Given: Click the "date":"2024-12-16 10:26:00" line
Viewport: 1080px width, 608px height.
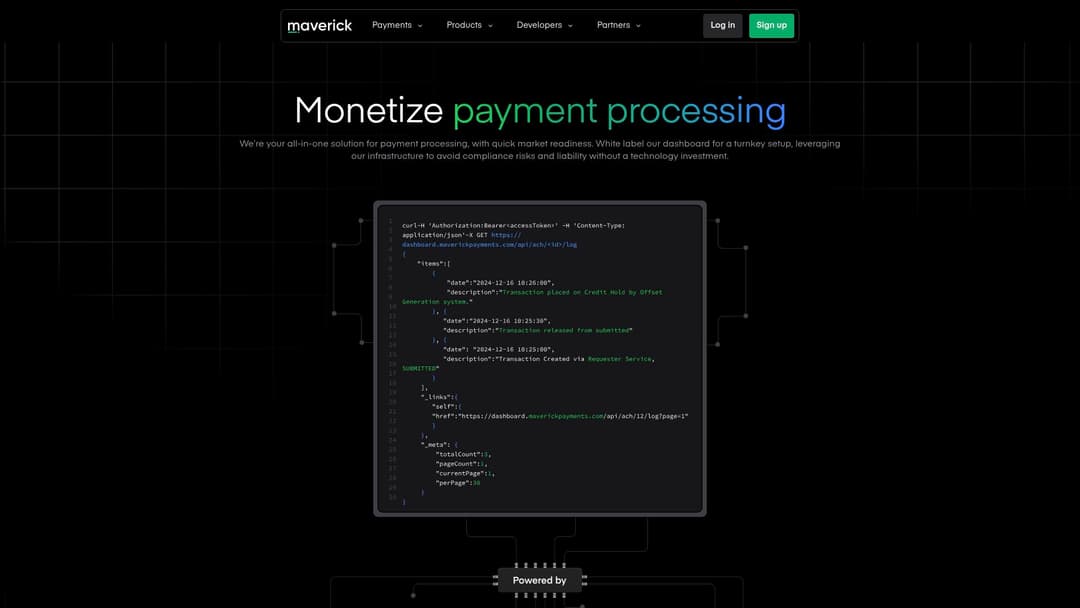Looking at the screenshot, I should [500, 283].
